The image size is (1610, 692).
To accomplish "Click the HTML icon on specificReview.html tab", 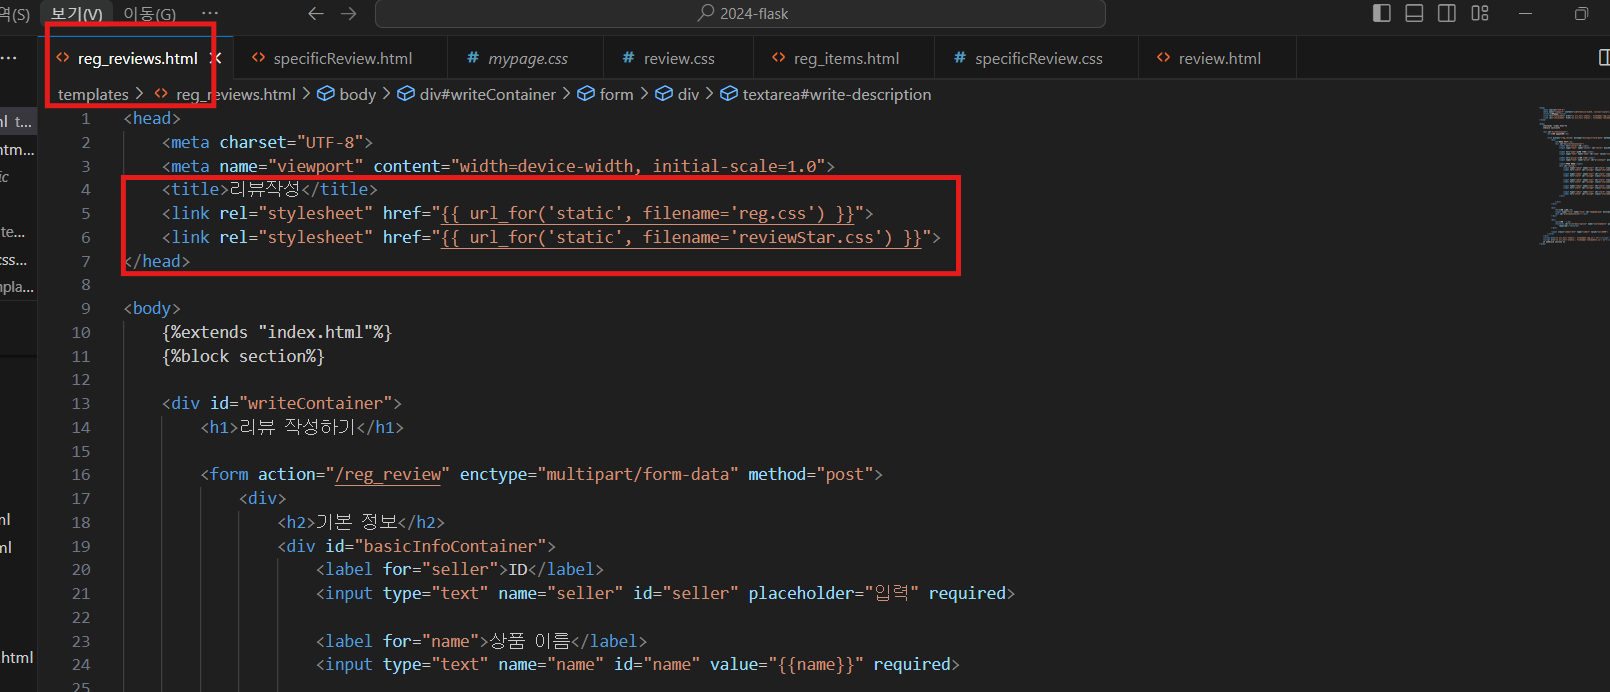I will [258, 58].
